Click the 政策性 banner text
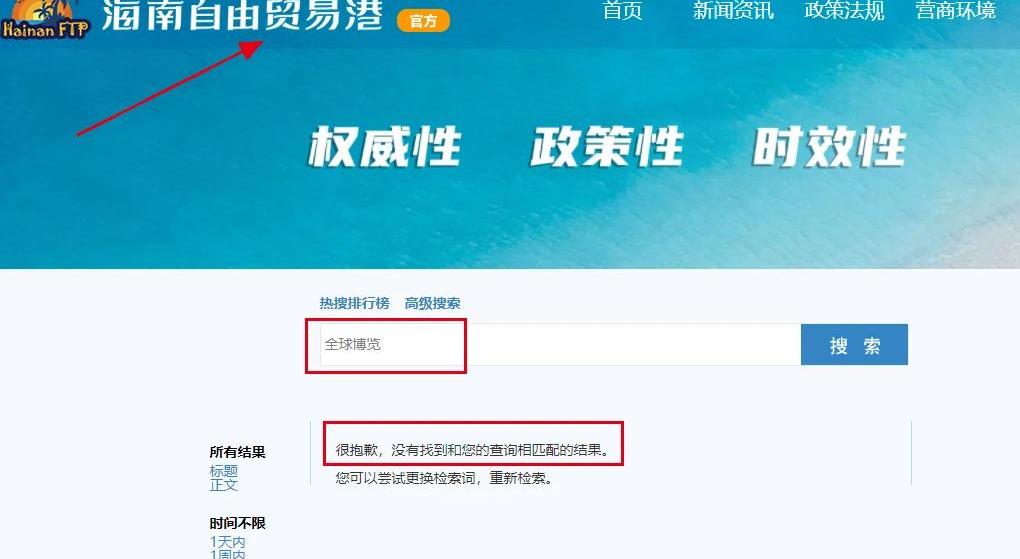 pyautogui.click(x=606, y=146)
